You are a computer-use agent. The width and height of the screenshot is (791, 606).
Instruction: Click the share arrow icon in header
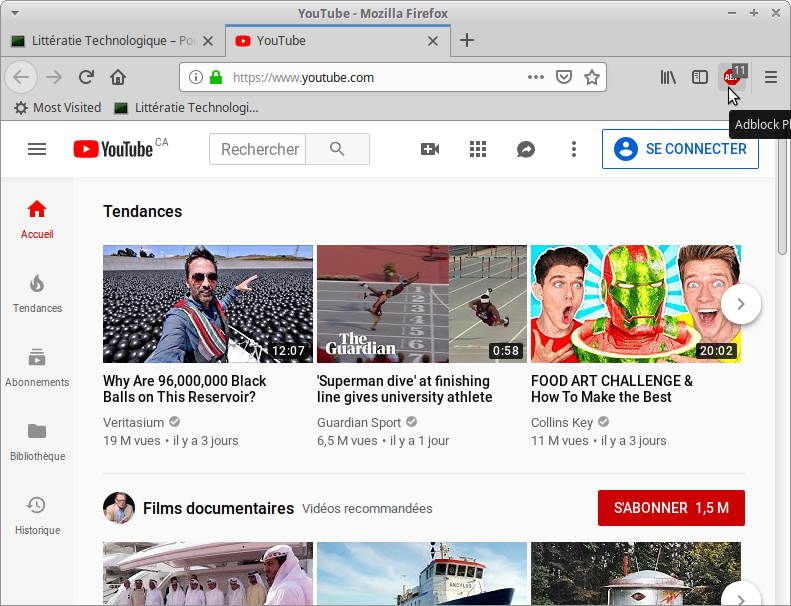(526, 149)
